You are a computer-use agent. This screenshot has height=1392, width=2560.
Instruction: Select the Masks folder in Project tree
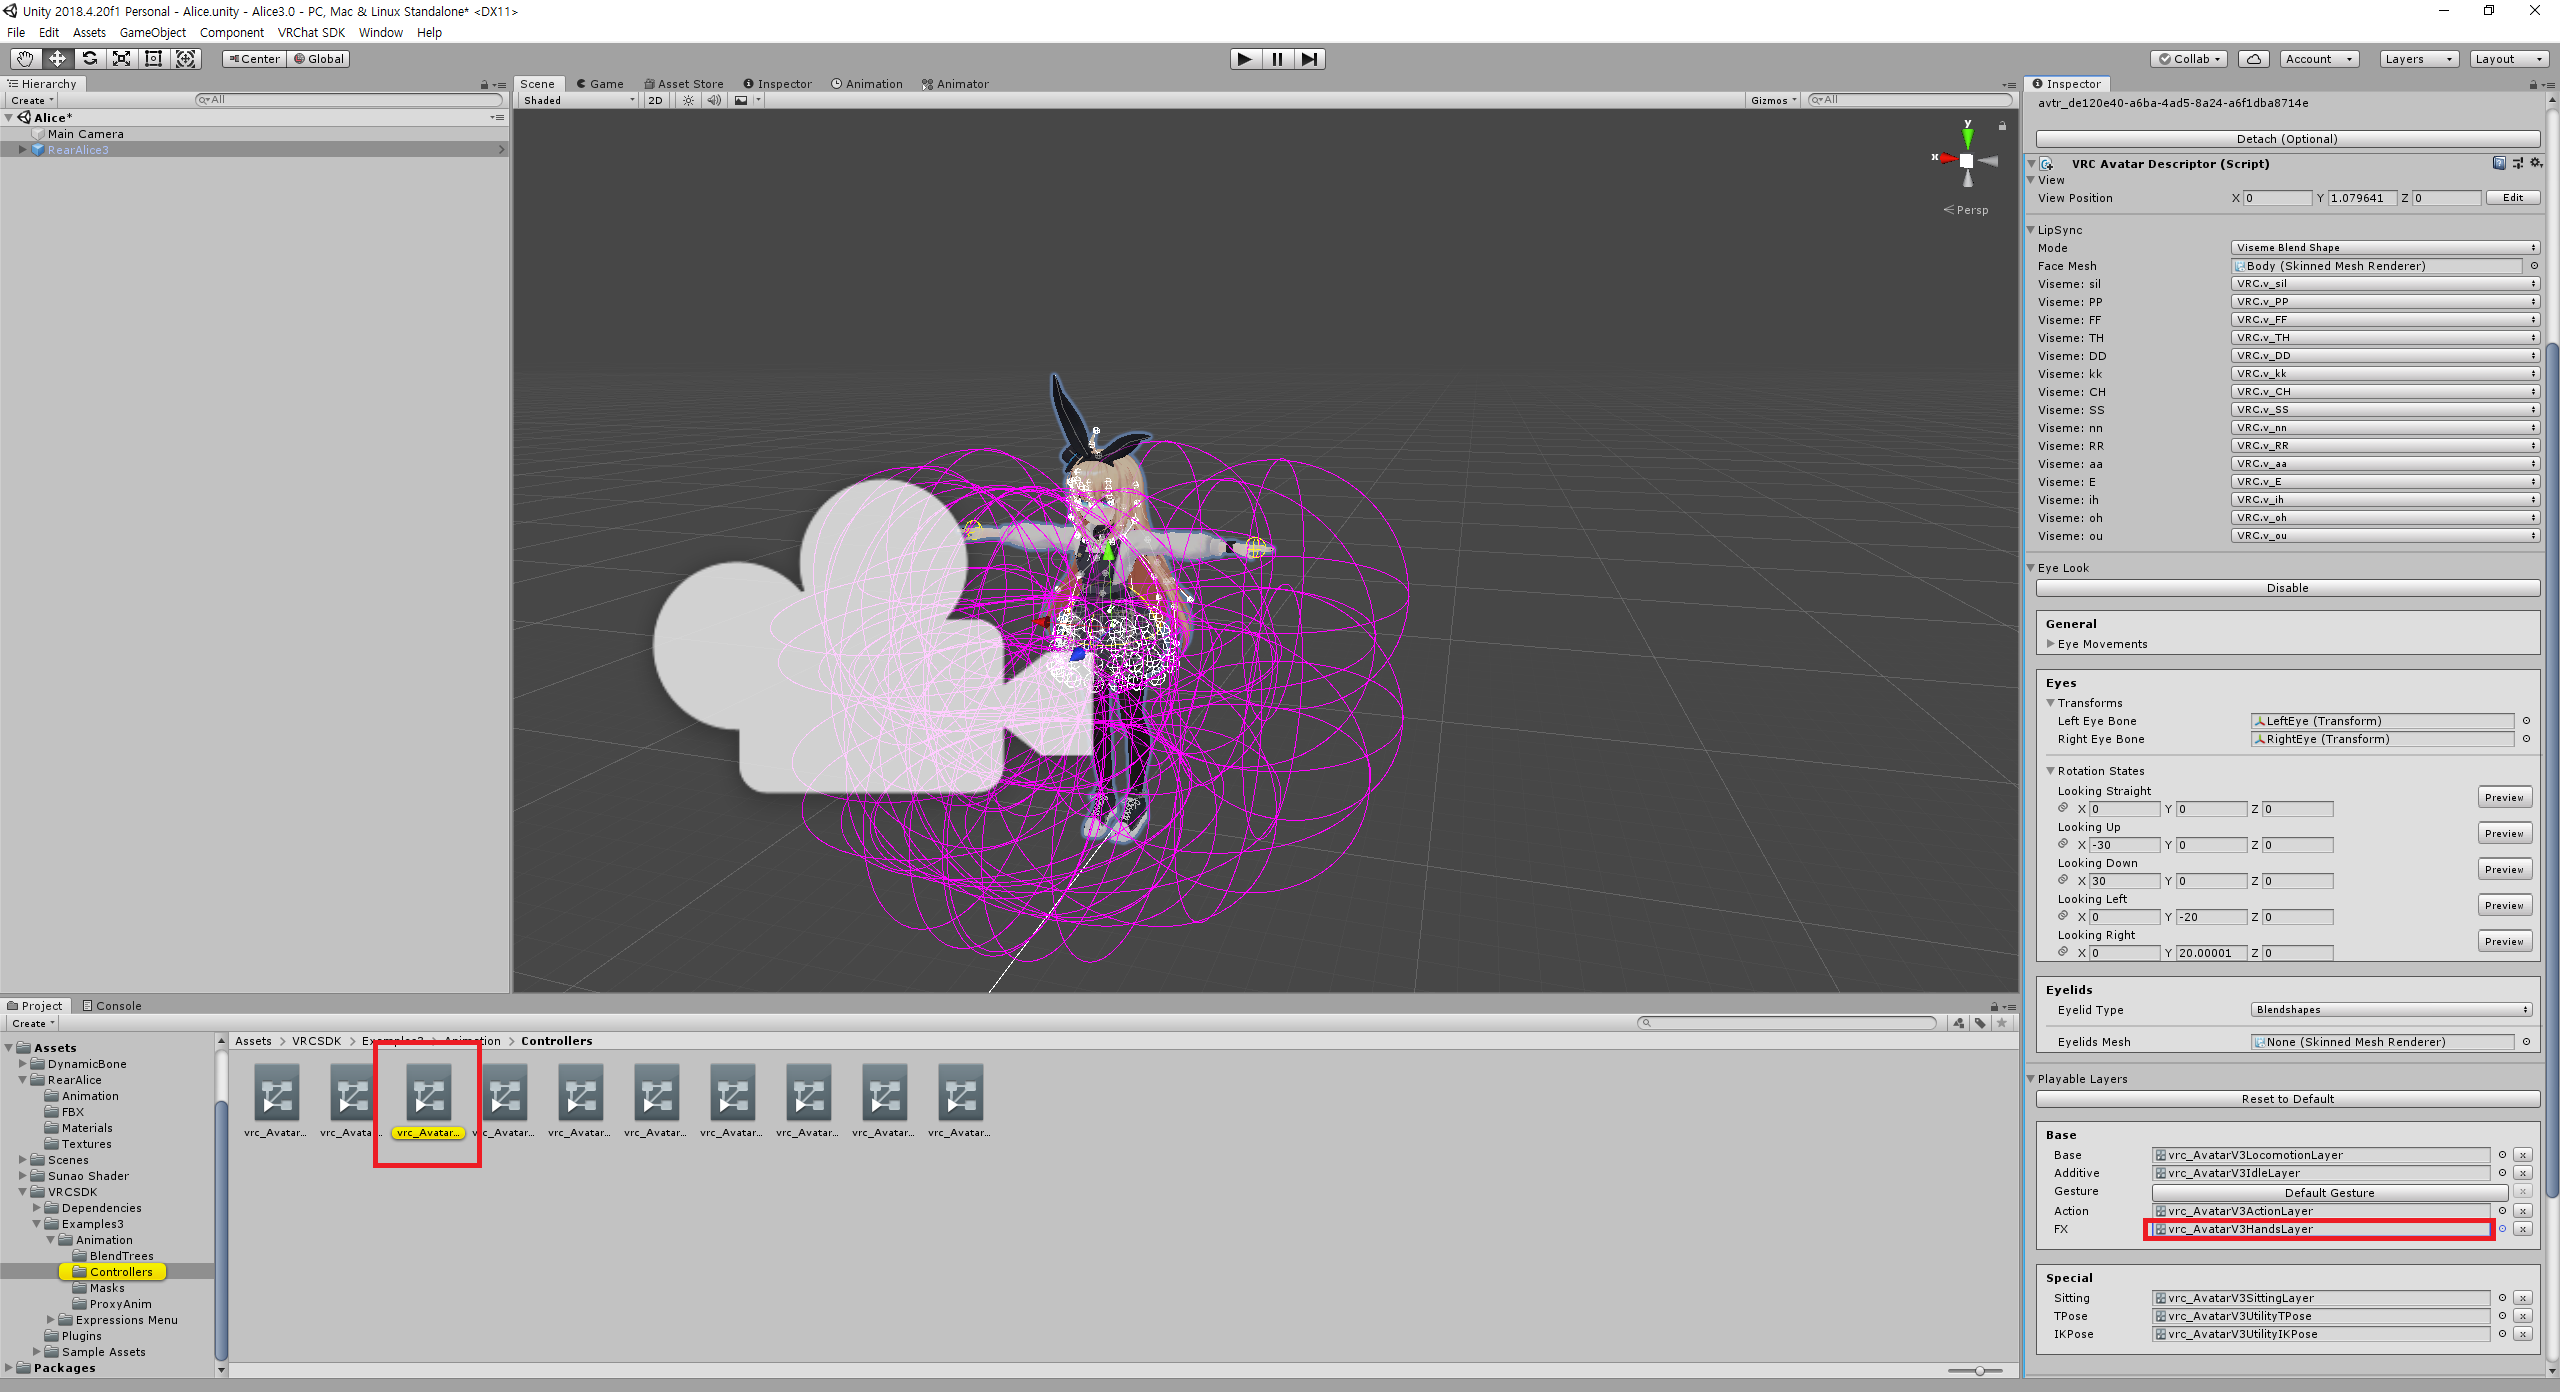pyautogui.click(x=106, y=1288)
